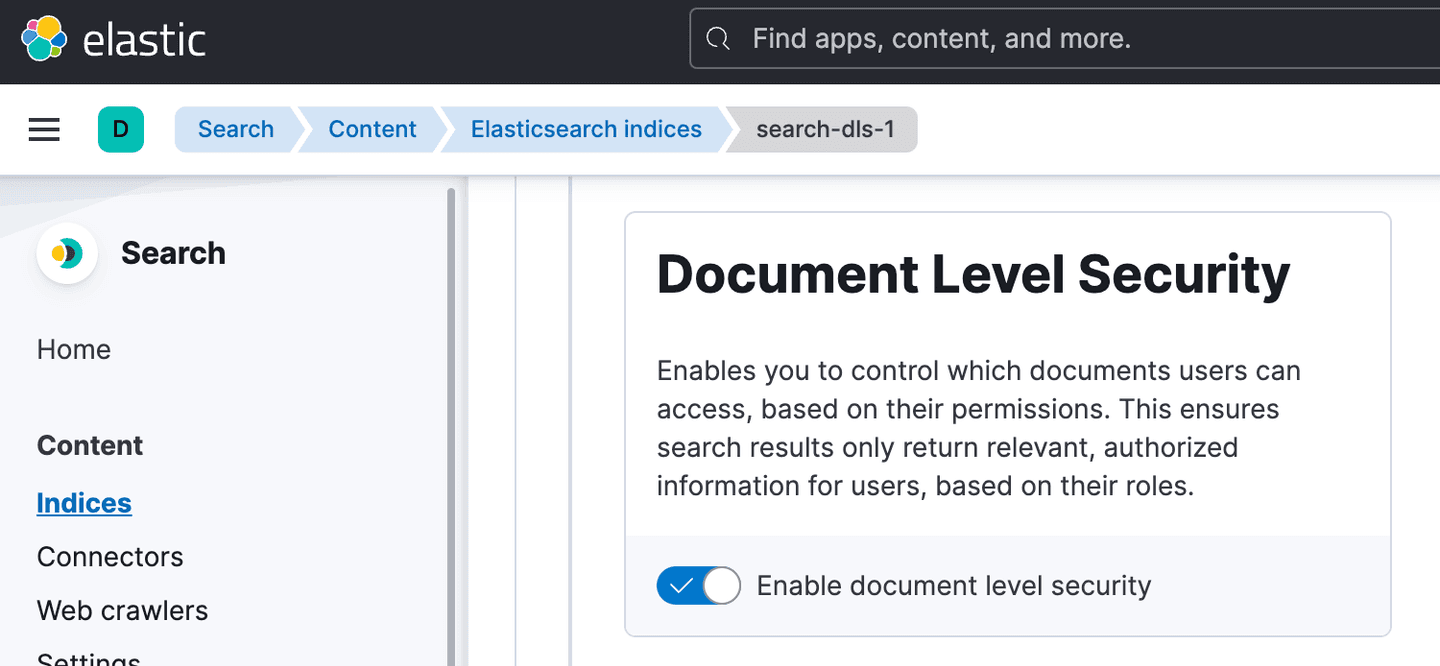Click the Elastic multicolor logo icon

tap(44, 39)
